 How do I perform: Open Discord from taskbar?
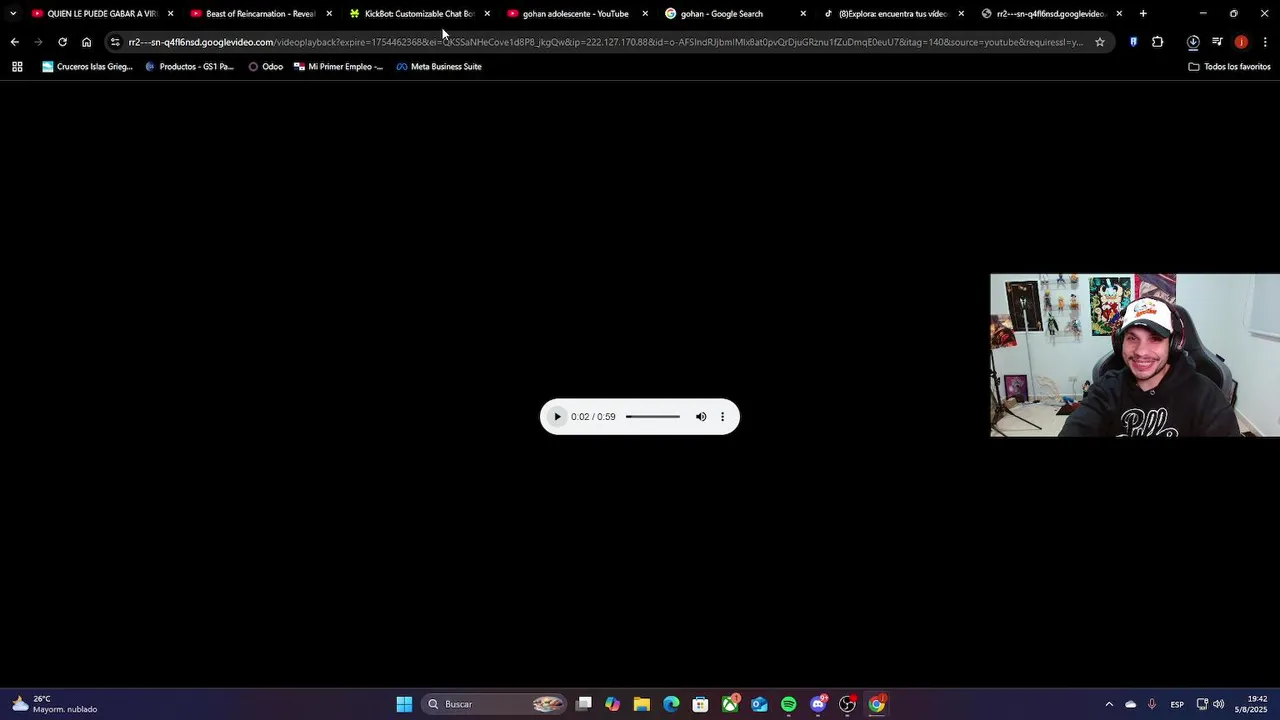click(818, 704)
